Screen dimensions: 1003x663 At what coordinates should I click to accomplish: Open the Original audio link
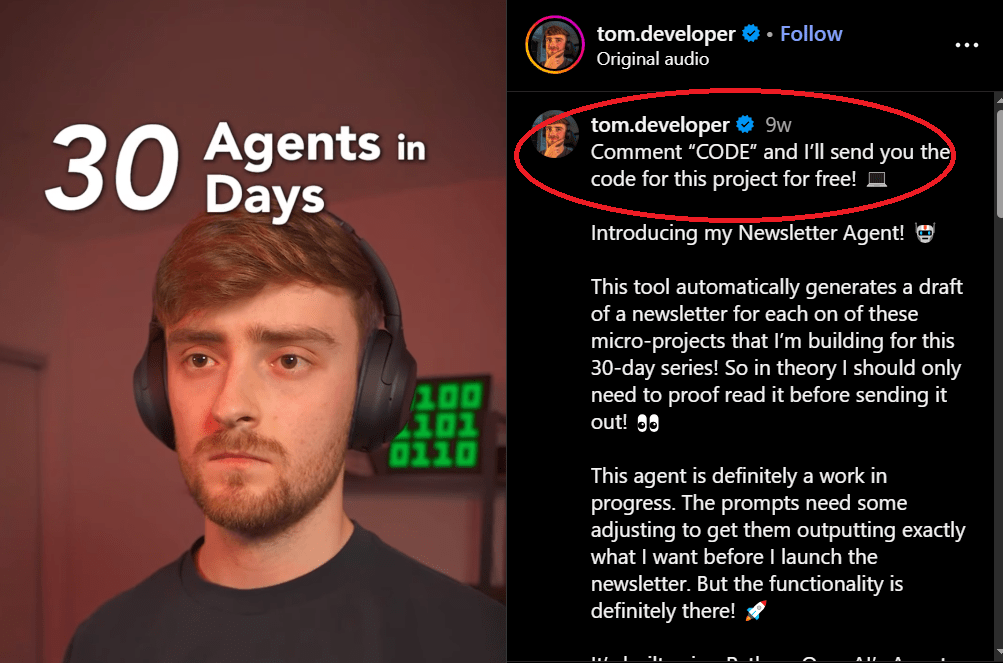652,59
